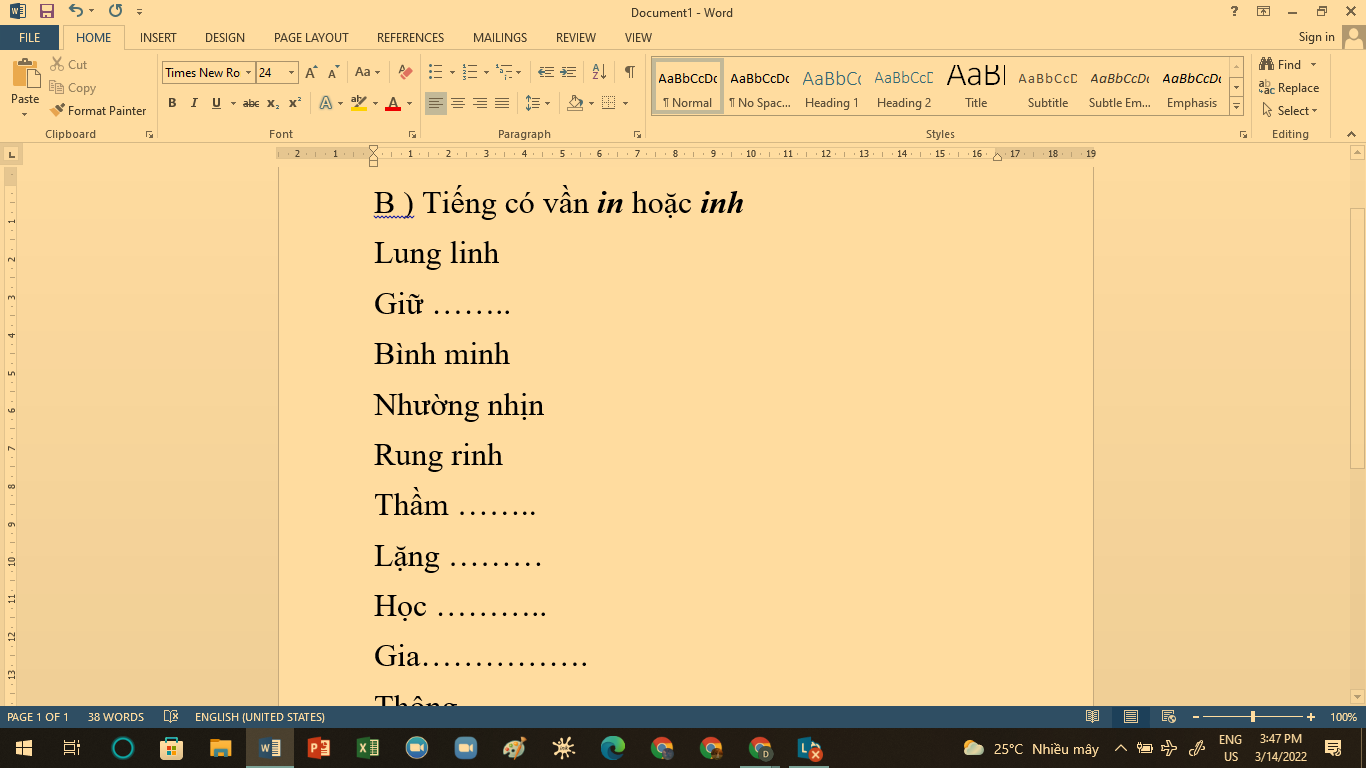Image resolution: width=1366 pixels, height=768 pixels.
Task: Clear all formatting from selection
Action: point(405,72)
